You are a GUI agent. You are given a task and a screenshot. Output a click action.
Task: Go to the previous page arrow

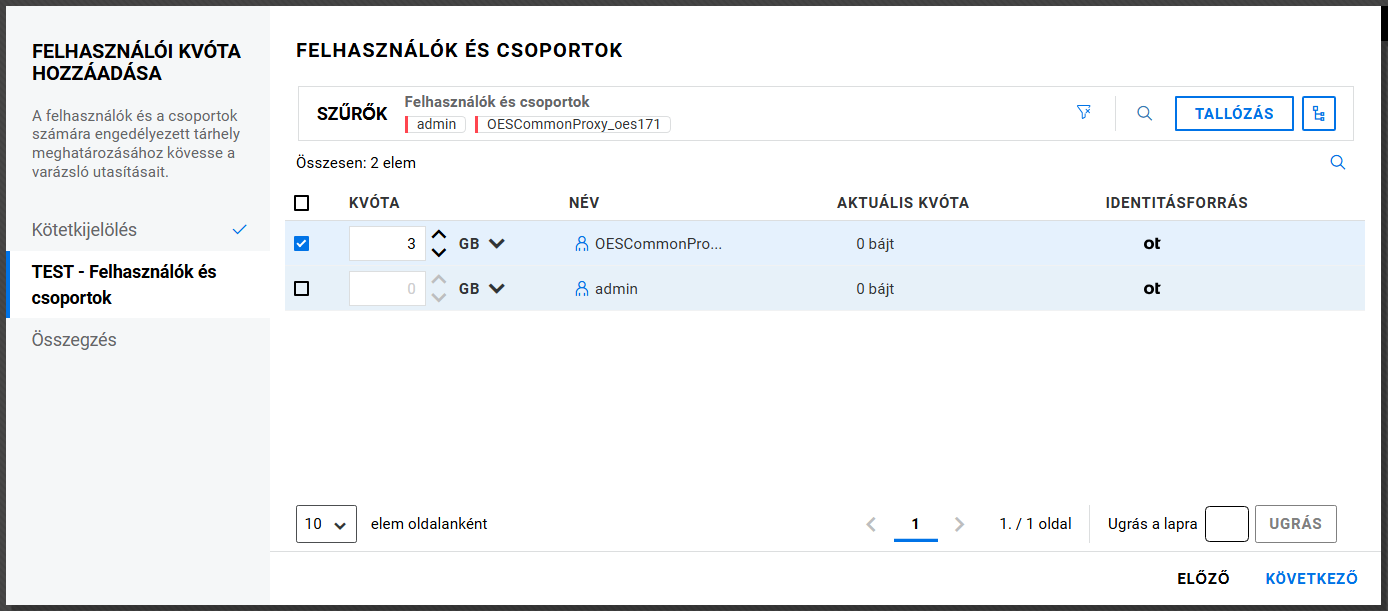[871, 524]
